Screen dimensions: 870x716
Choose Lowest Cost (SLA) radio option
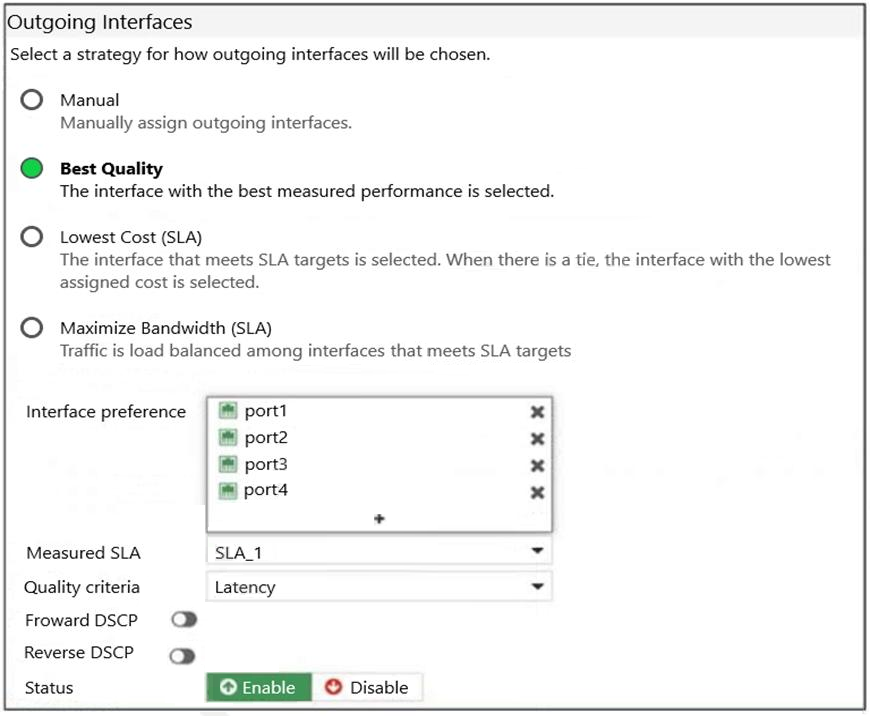click(33, 237)
